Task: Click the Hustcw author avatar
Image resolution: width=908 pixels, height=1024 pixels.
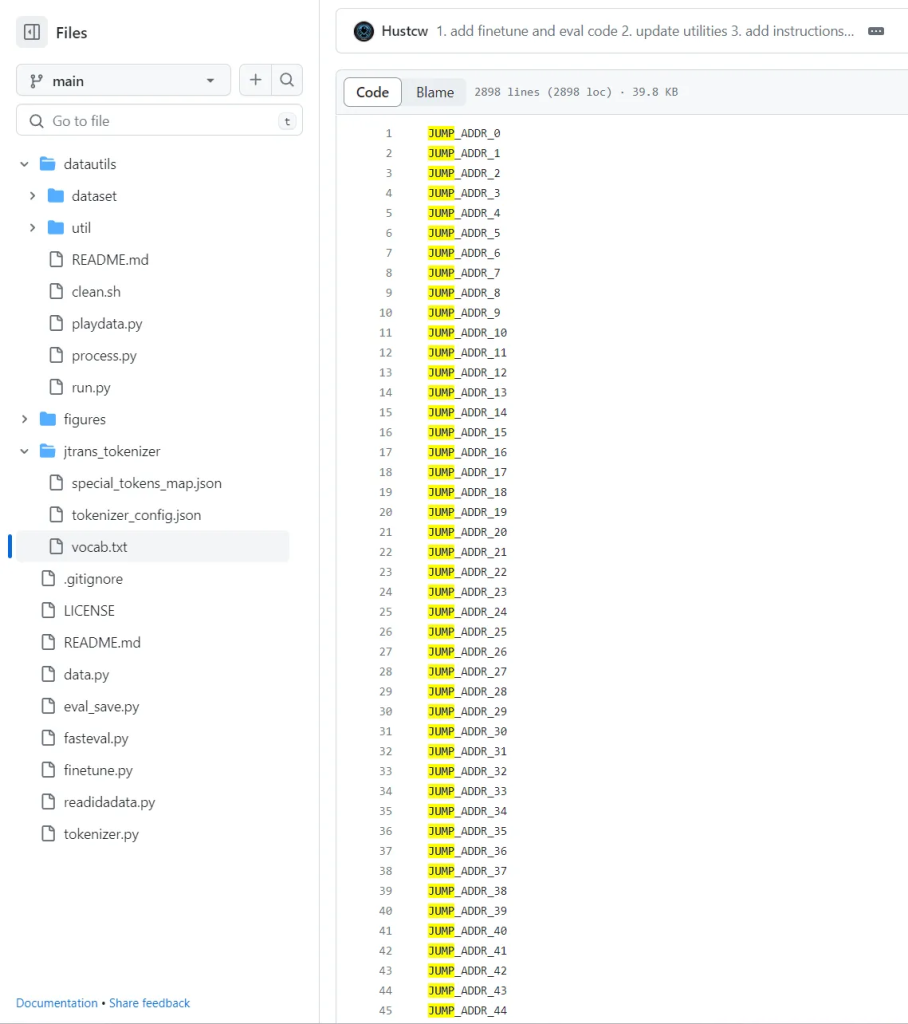Action: click(x=364, y=31)
